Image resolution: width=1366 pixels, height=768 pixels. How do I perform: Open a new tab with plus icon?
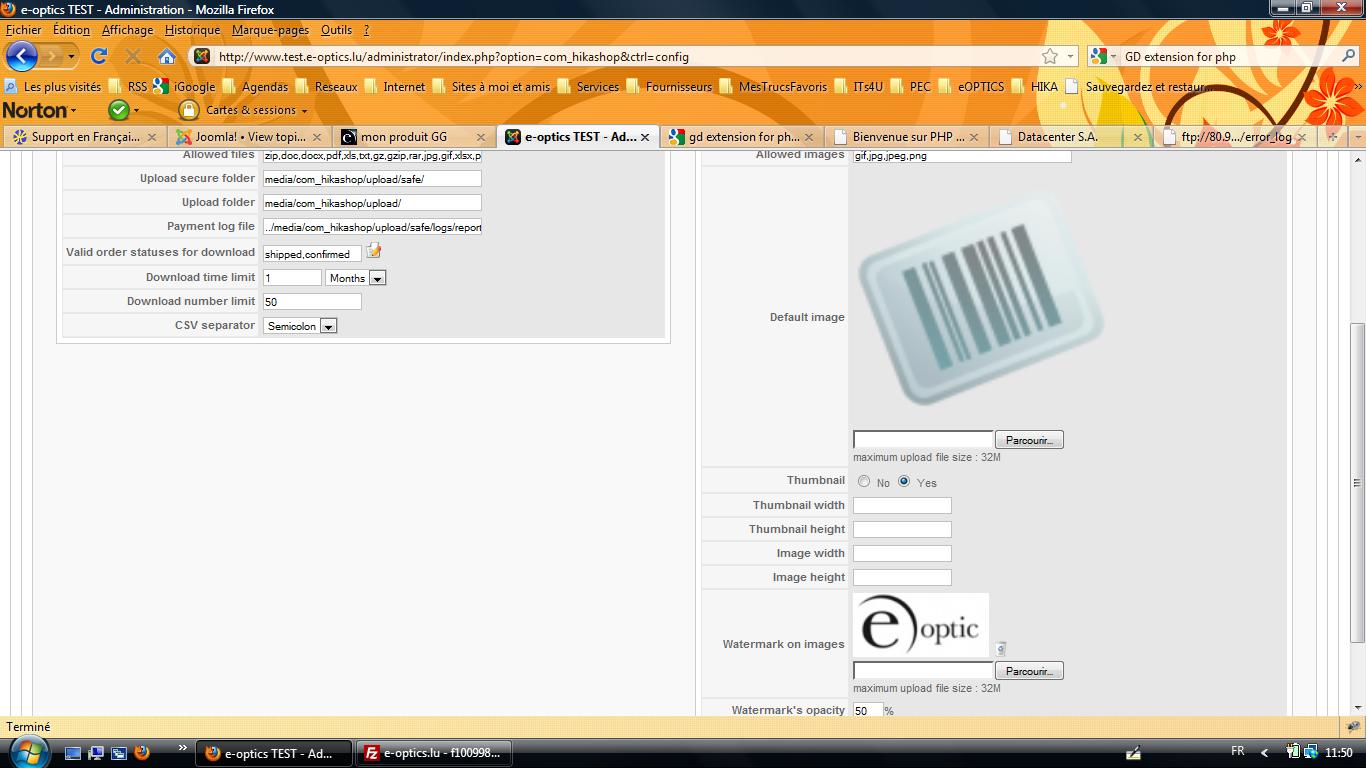(1333, 137)
